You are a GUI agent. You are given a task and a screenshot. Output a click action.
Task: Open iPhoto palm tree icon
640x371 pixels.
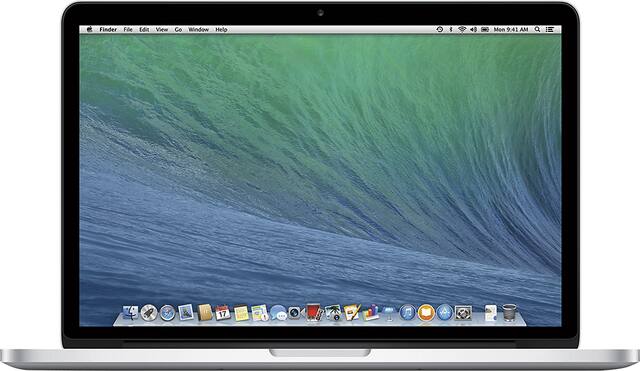tap(333, 313)
